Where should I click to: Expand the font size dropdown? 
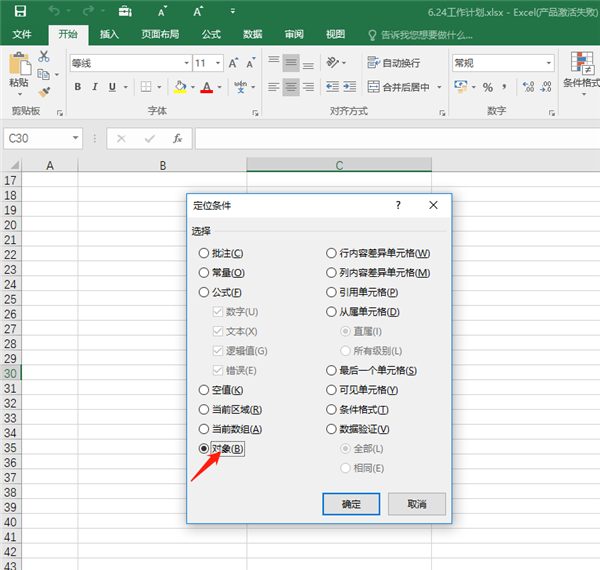pyautogui.click(x=218, y=63)
